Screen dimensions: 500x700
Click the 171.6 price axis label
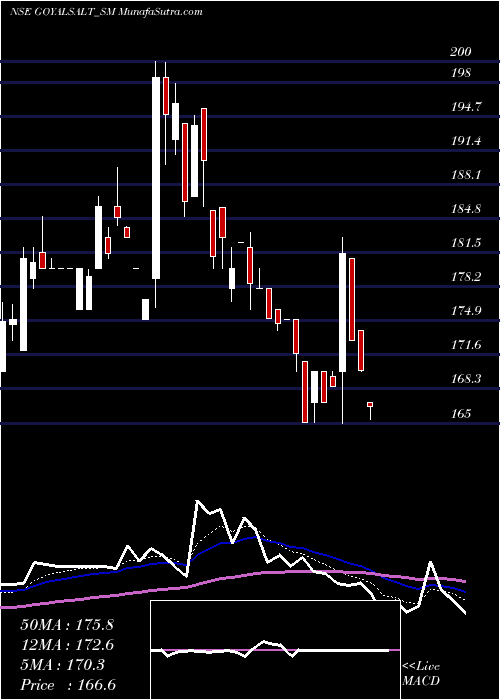(x=466, y=345)
